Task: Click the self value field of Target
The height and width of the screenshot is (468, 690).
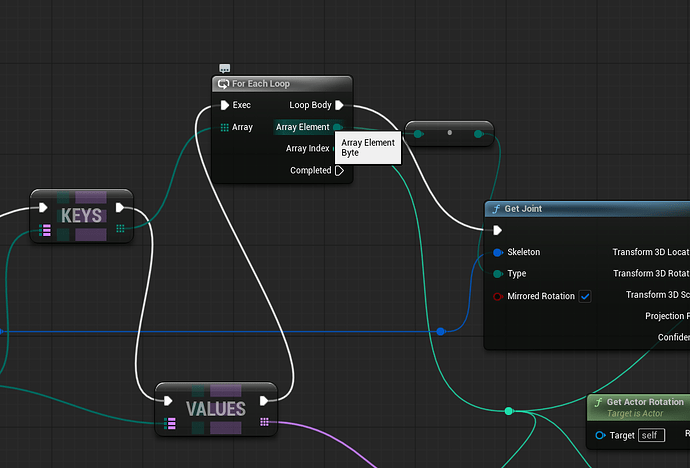Action: [x=651, y=435]
